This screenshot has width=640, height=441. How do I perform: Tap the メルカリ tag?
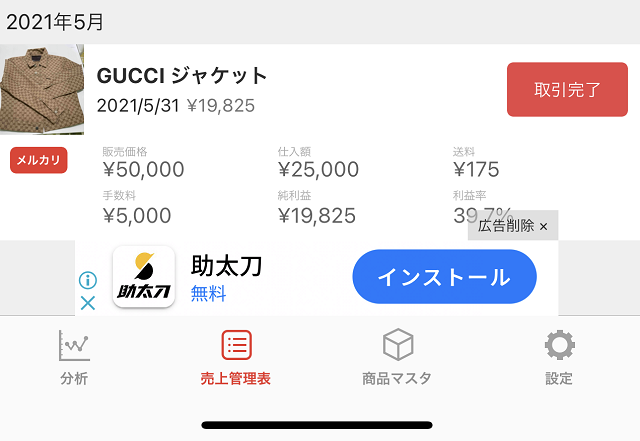pyautogui.click(x=39, y=160)
